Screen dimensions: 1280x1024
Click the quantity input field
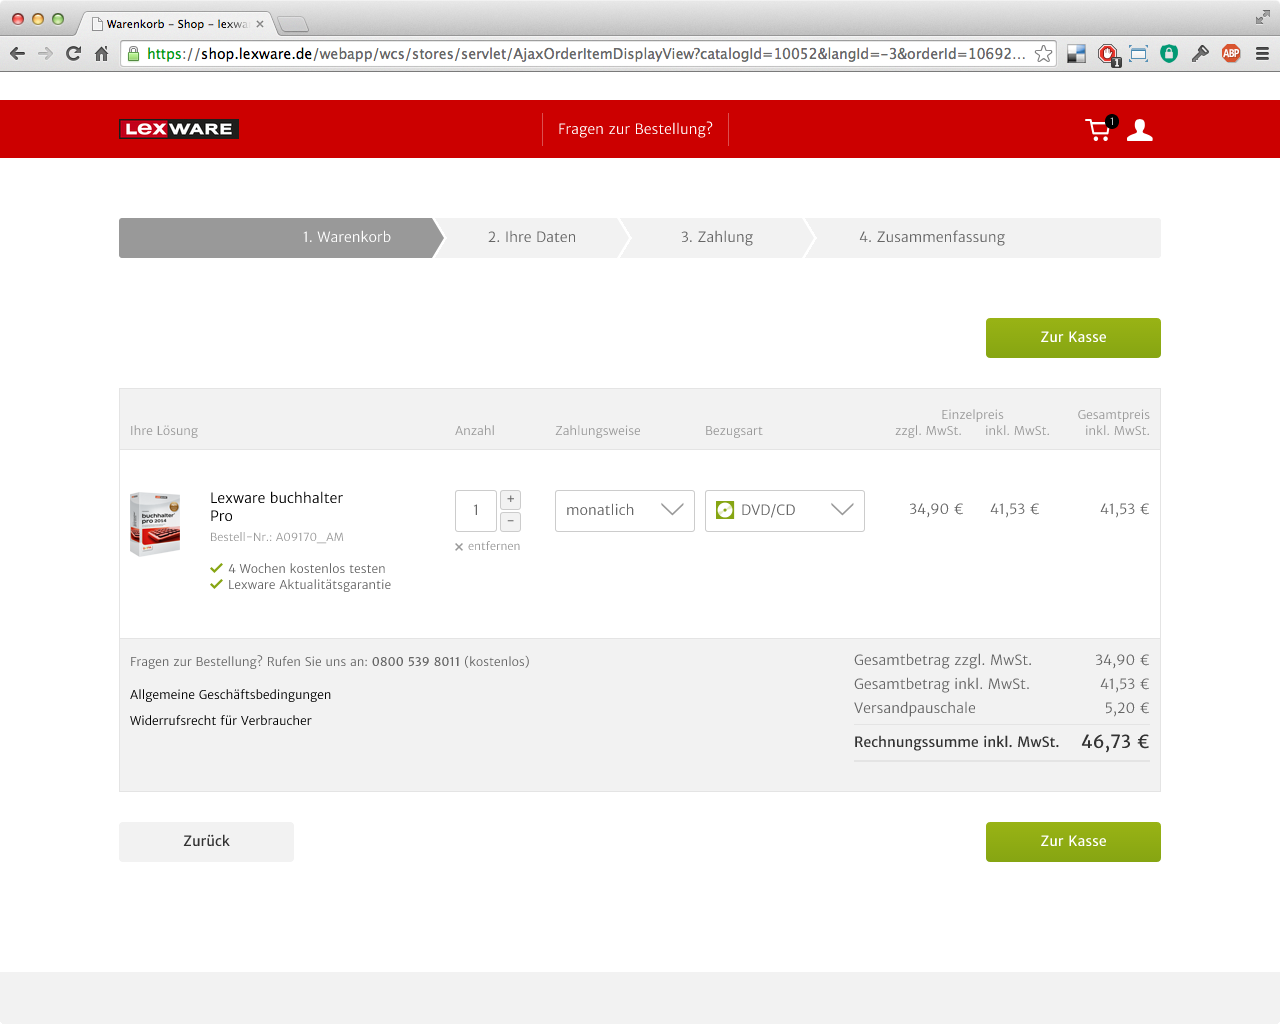click(476, 511)
